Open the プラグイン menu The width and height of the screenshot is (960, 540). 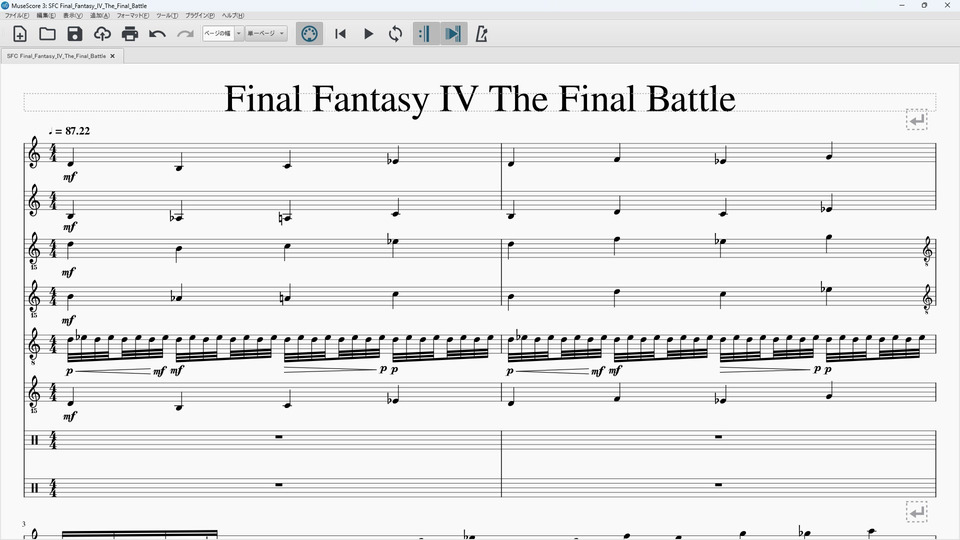200,15
